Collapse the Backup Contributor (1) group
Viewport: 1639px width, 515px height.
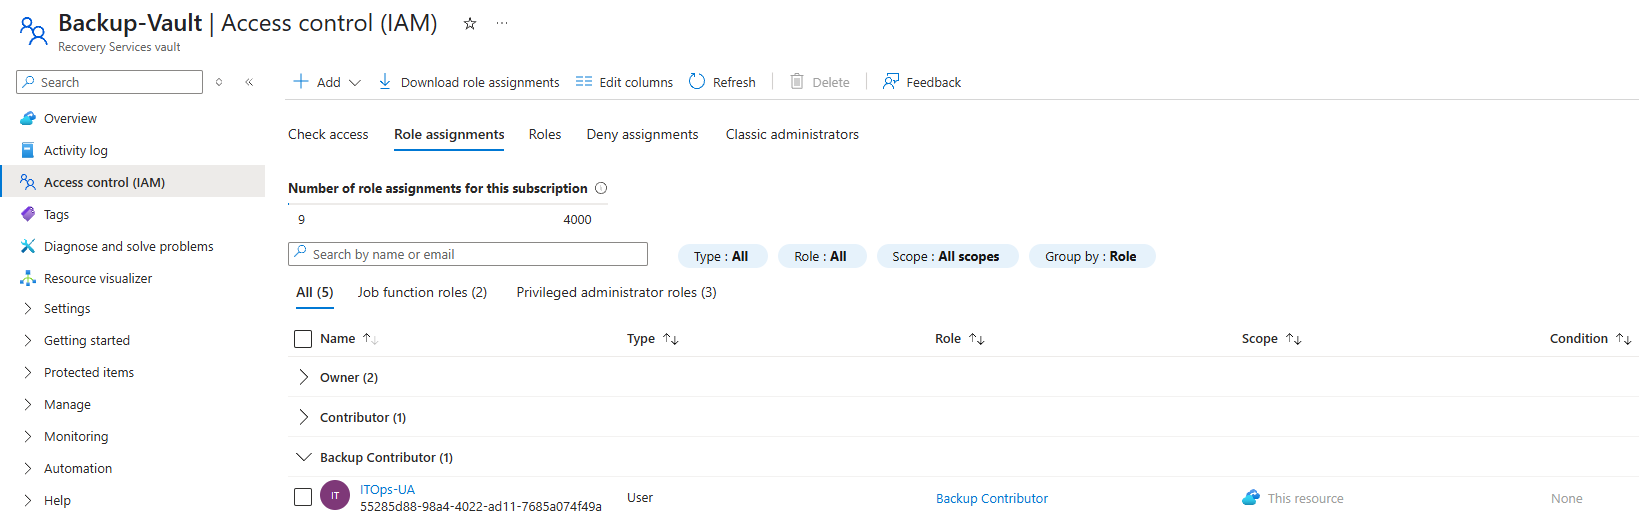304,457
